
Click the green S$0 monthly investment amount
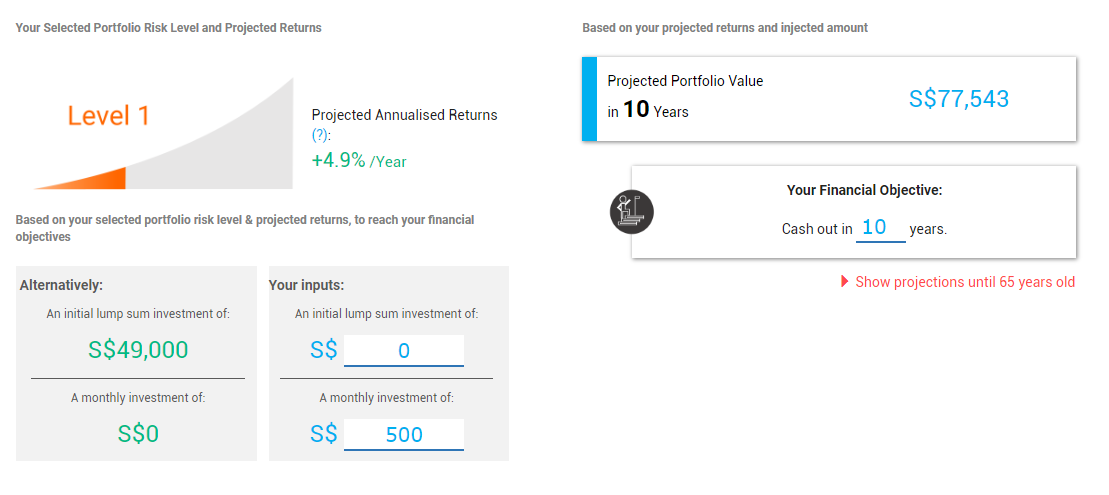[137, 434]
